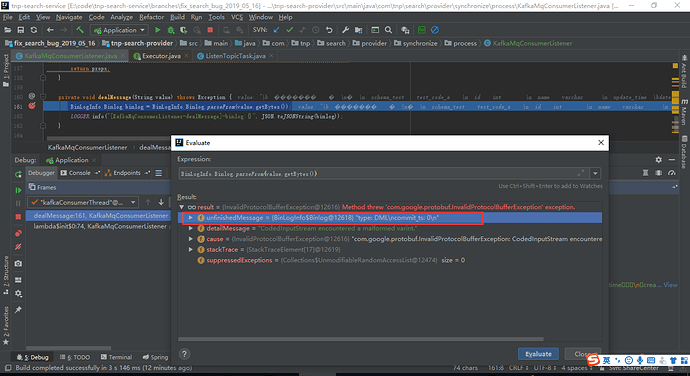
Task: Switch to ListenTopicTask.java editor tab
Action: 235,56
